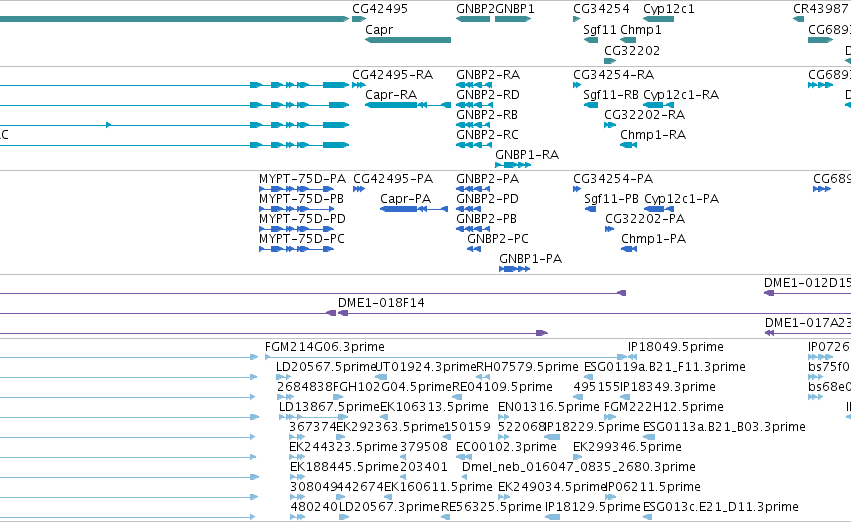Select the GNBP2-PC protein label
Image resolution: width=851 pixels, height=522 pixels.
(498, 239)
